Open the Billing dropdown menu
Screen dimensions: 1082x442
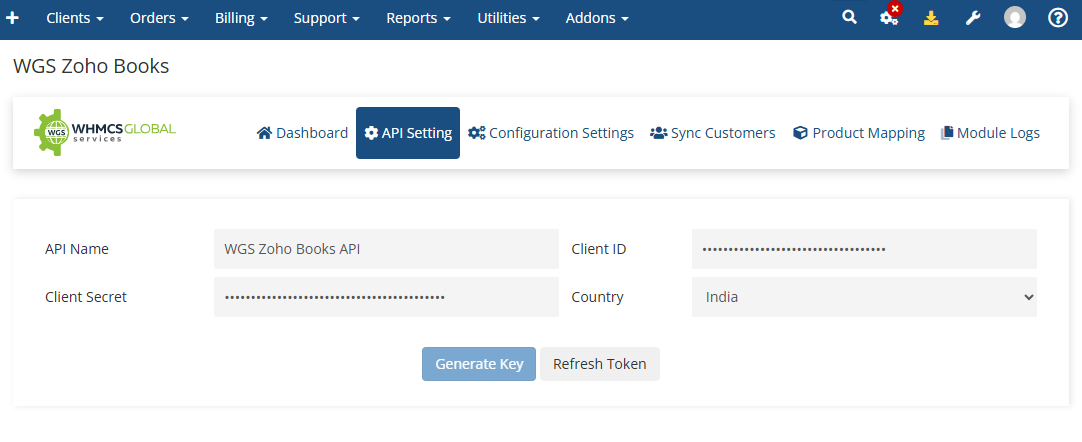(241, 18)
